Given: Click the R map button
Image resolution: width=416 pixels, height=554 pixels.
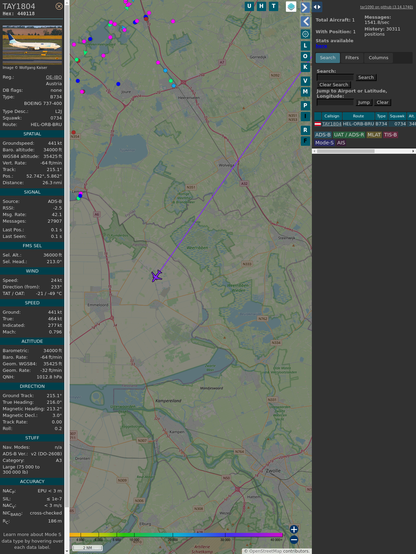Looking at the screenshot, I should pos(305,130).
